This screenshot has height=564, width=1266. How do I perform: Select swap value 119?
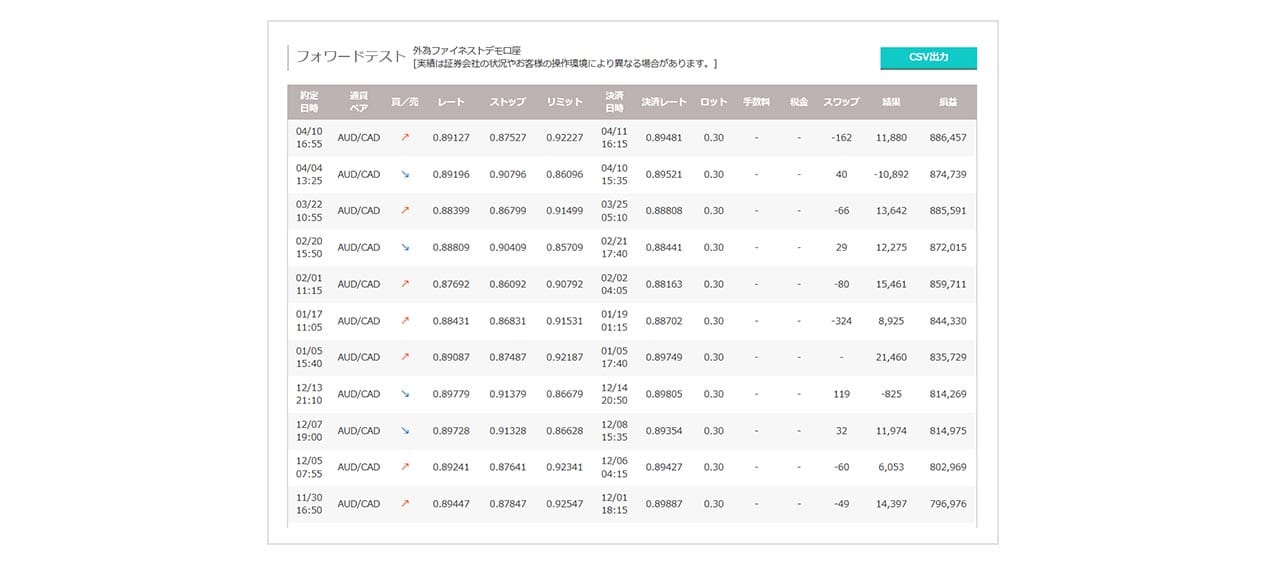point(841,394)
